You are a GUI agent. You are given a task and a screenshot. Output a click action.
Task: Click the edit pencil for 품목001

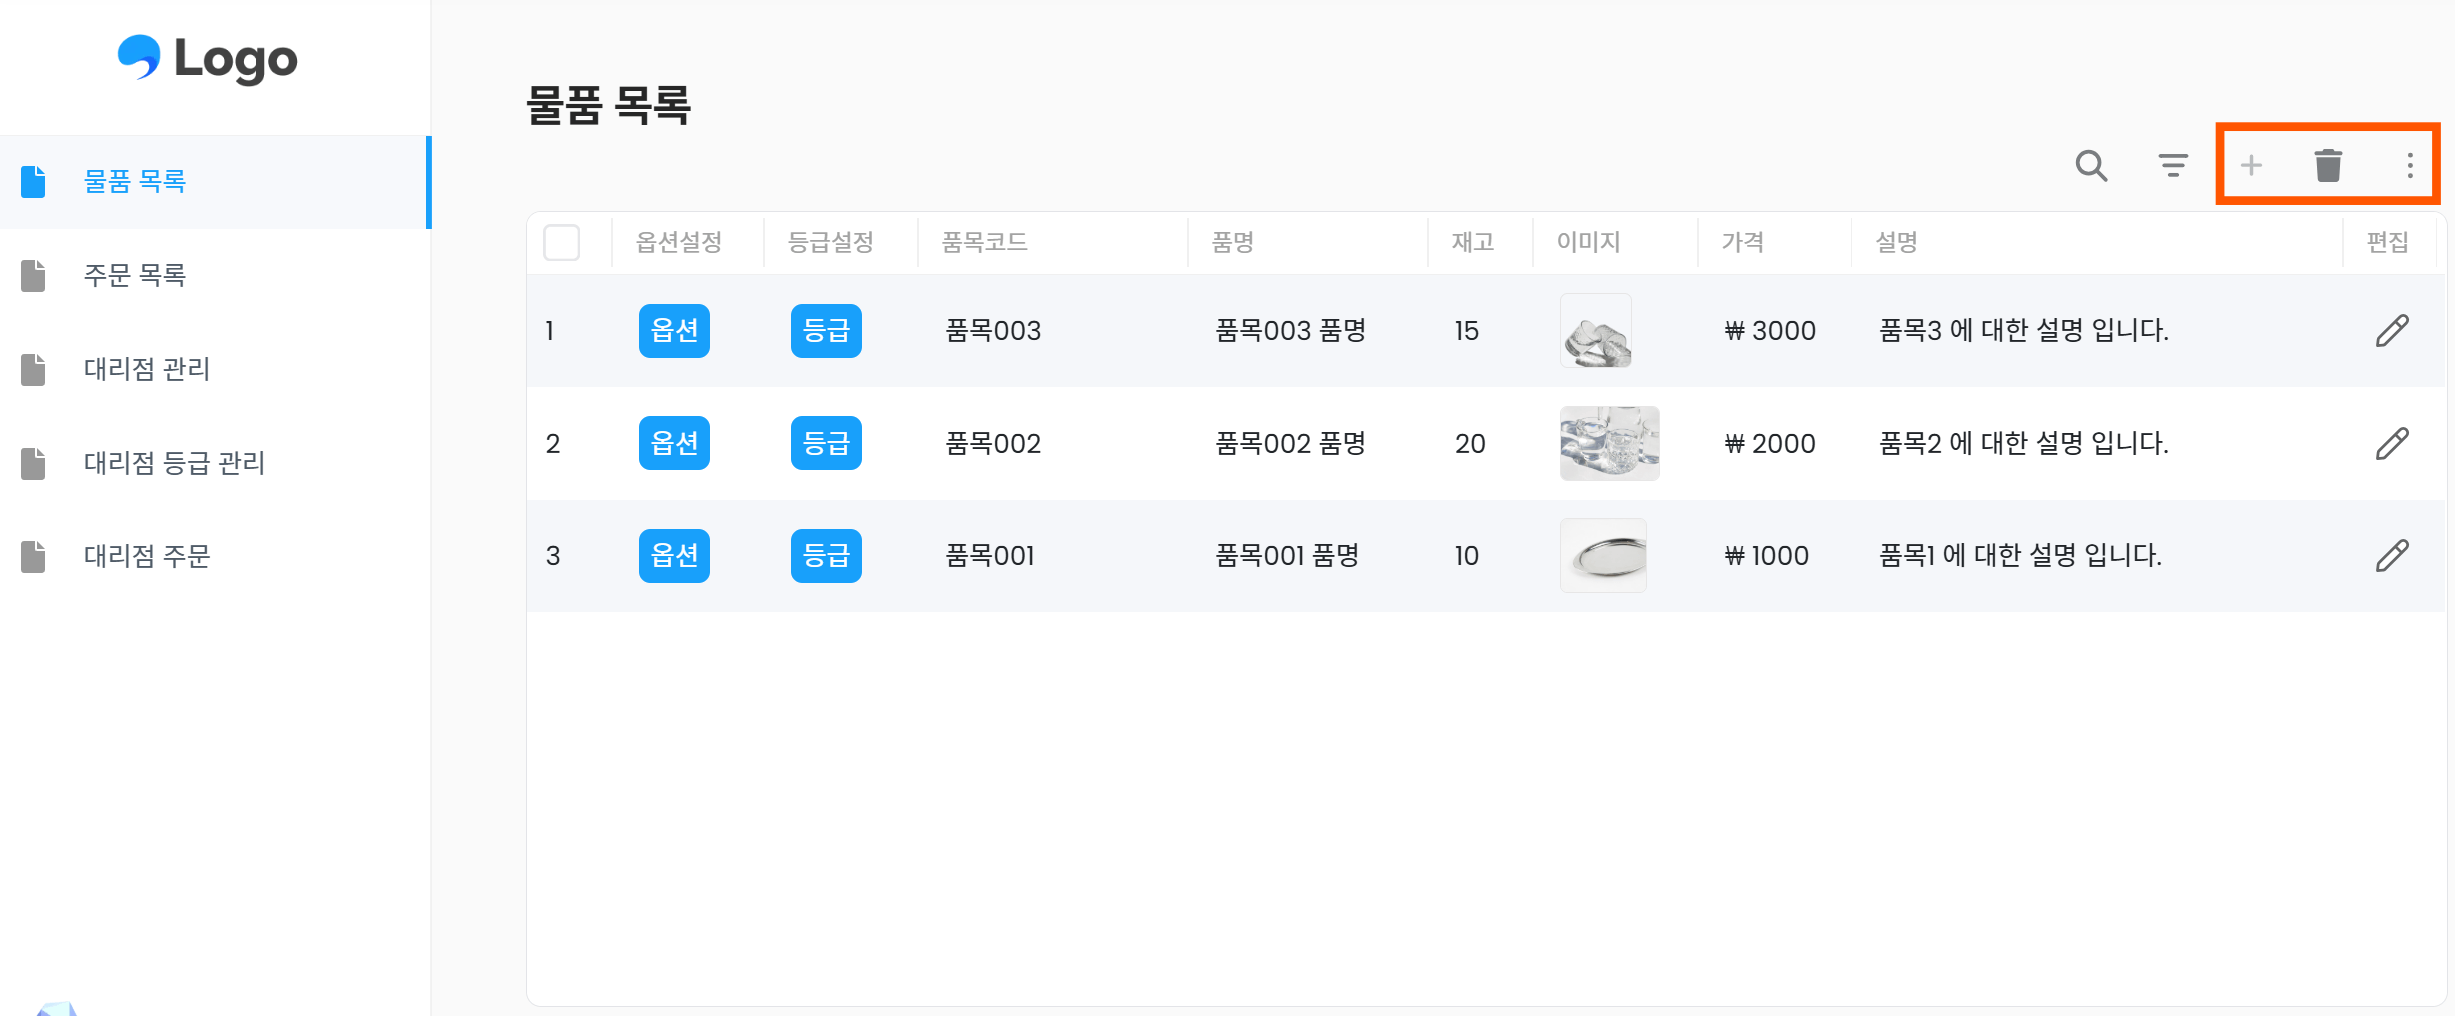[x=2391, y=555]
